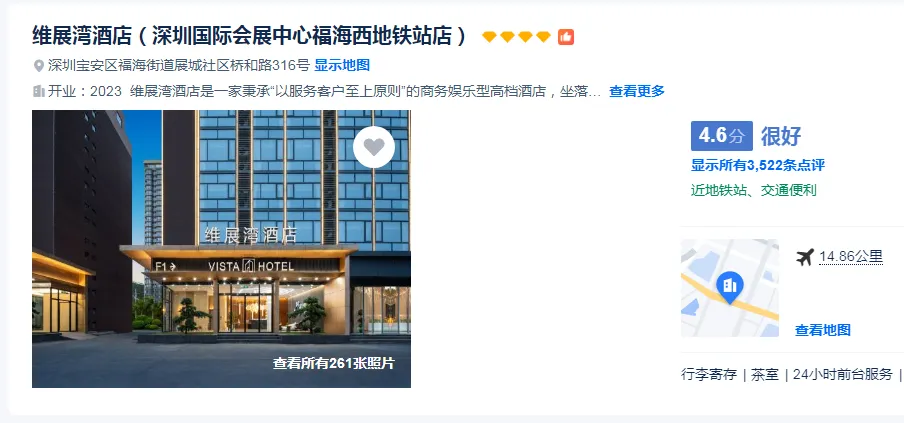This screenshot has width=904, height=423.
Task: Expand description with 查看更多
Action: [x=636, y=91]
